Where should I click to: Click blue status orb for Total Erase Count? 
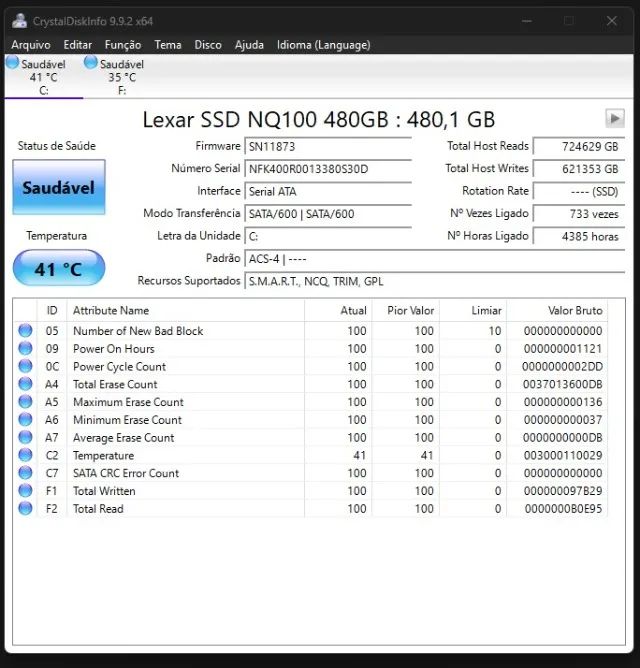(25, 384)
